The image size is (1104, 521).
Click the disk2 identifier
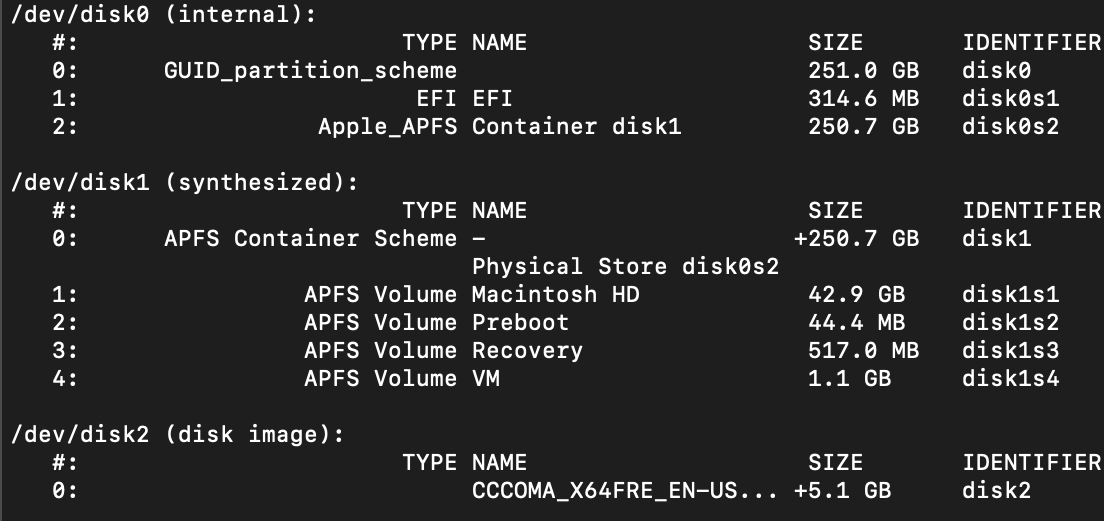pyautogui.click(x=996, y=491)
